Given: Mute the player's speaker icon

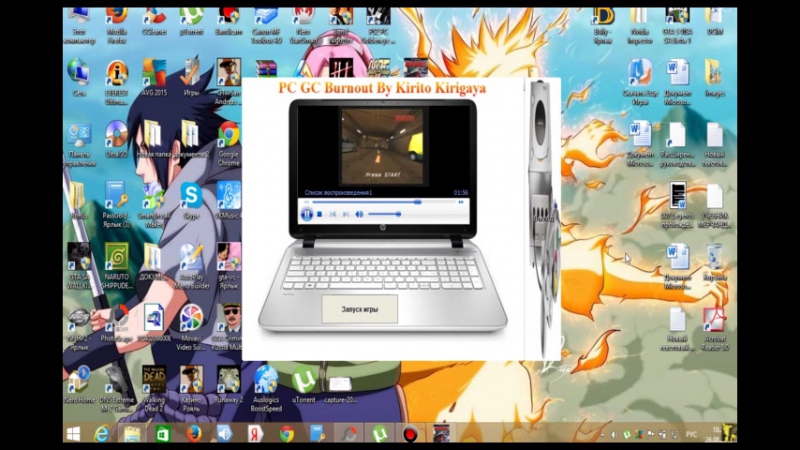Looking at the screenshot, I should click(x=359, y=214).
